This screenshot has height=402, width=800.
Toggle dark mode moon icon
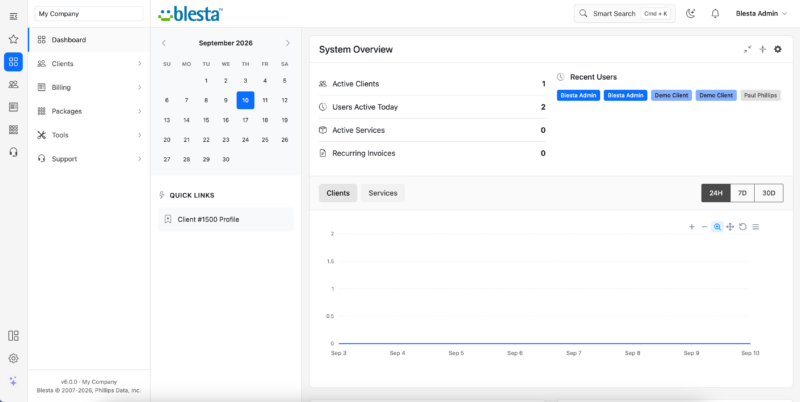690,14
